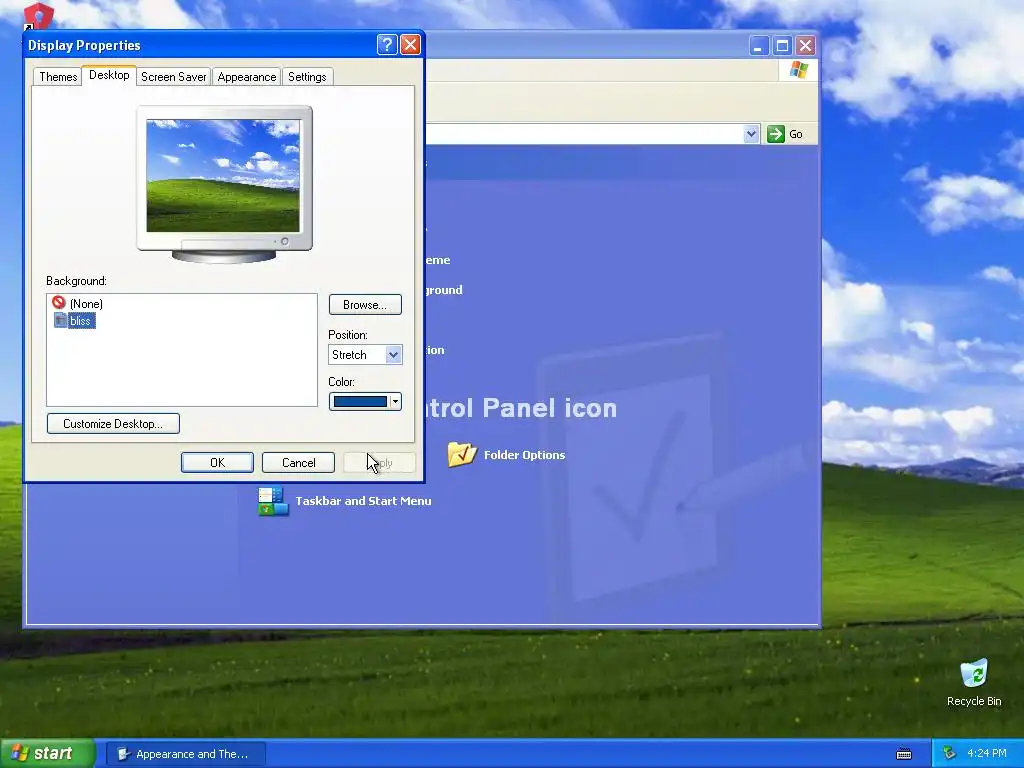This screenshot has height=768, width=1024.
Task: Open the Screen Saver tab
Action: 174,77
